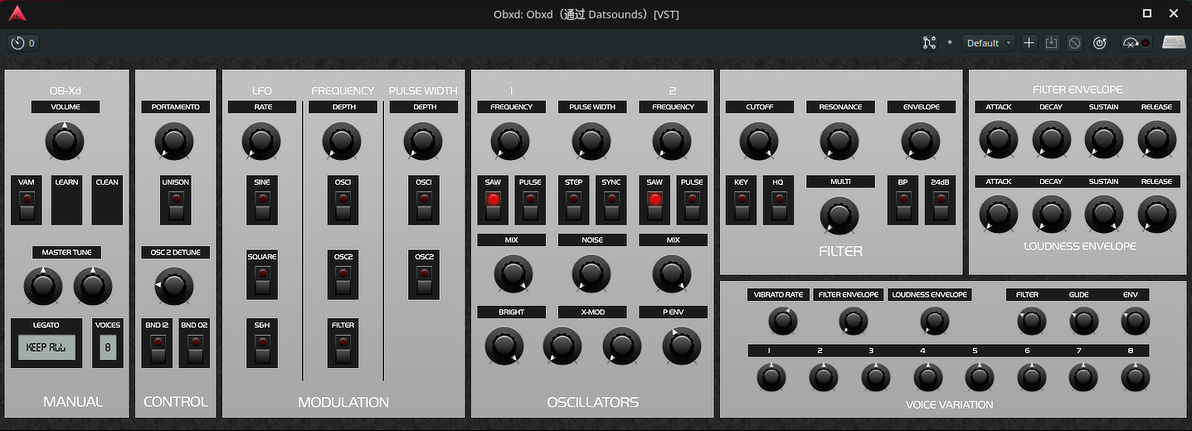
Task: Click the delete preset icon
Action: 1074,43
